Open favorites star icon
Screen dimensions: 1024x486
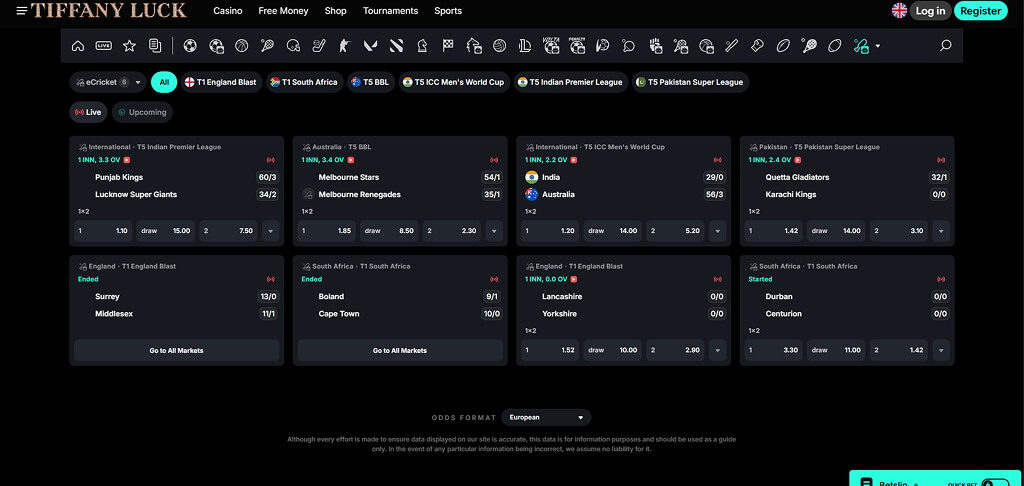point(129,46)
